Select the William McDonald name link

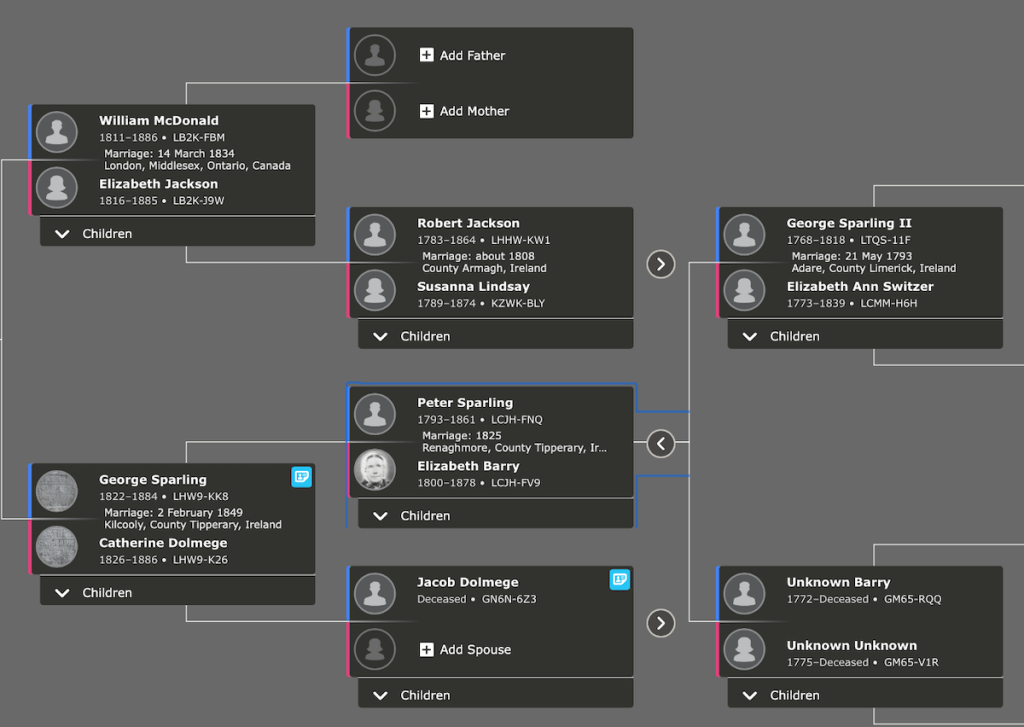click(158, 121)
